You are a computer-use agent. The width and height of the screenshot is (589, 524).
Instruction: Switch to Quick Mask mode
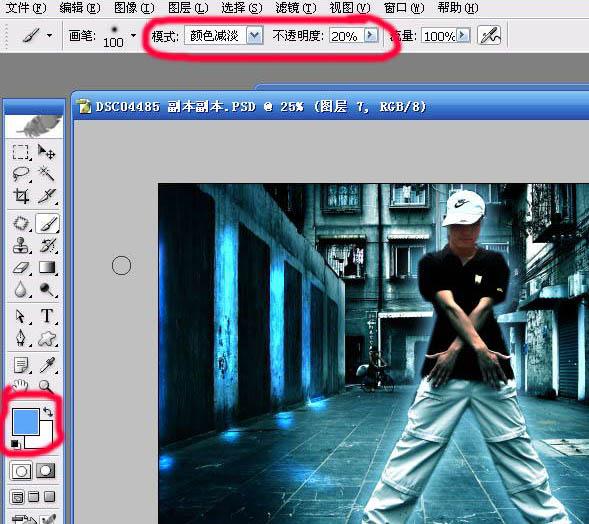pos(46,470)
